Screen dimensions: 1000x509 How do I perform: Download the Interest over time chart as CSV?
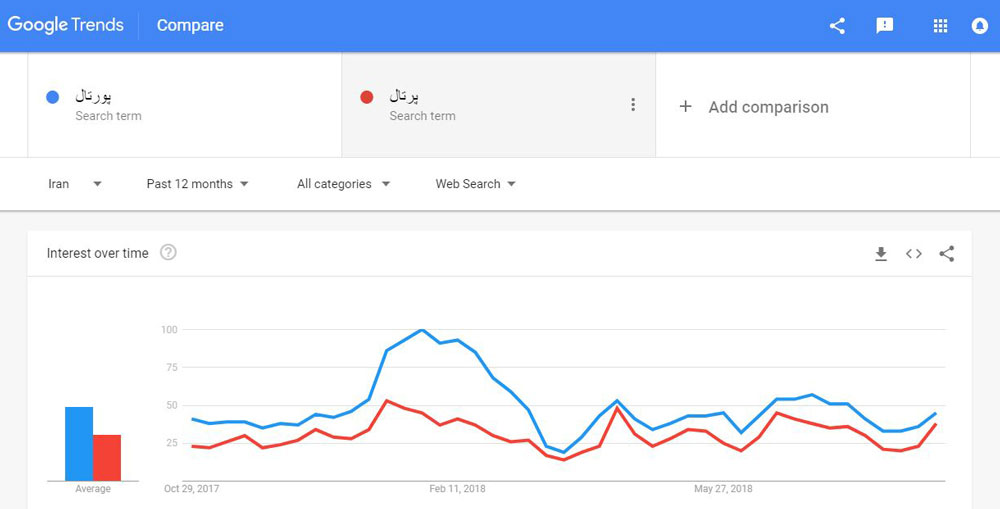[881, 254]
